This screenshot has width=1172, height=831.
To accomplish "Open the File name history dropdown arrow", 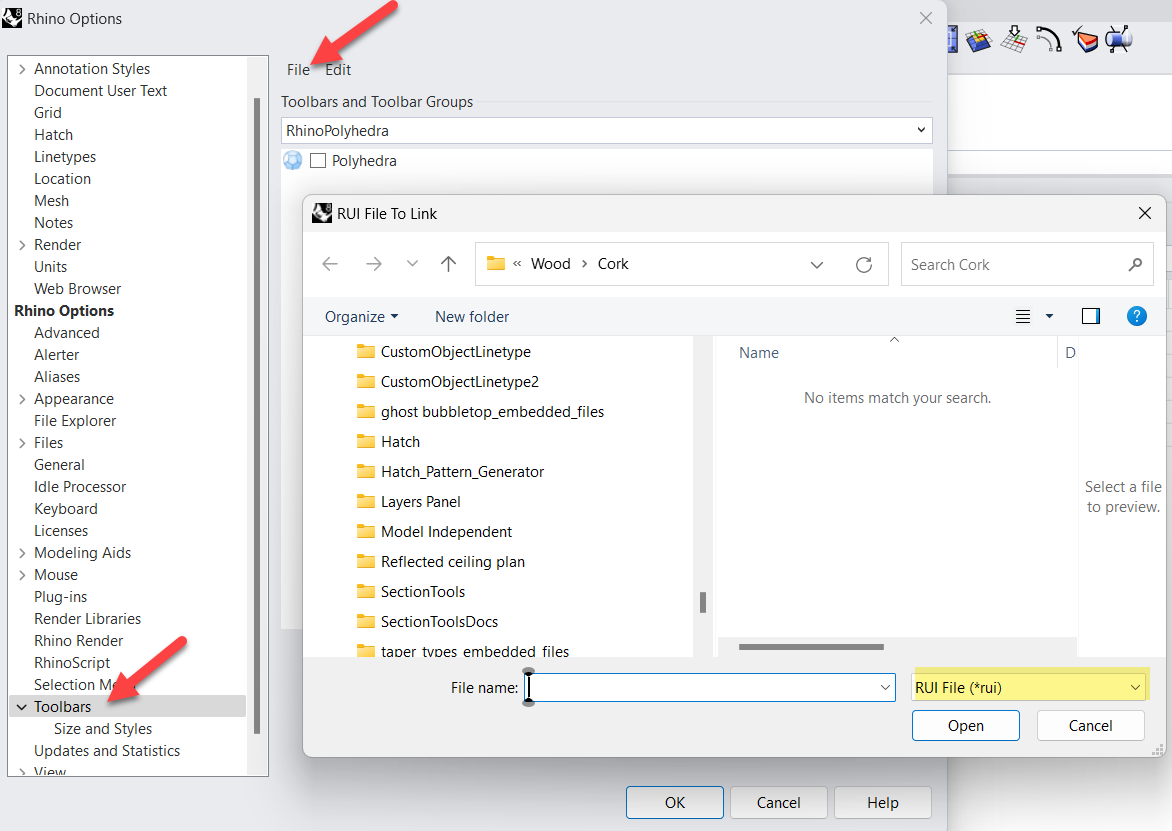I will coord(885,688).
